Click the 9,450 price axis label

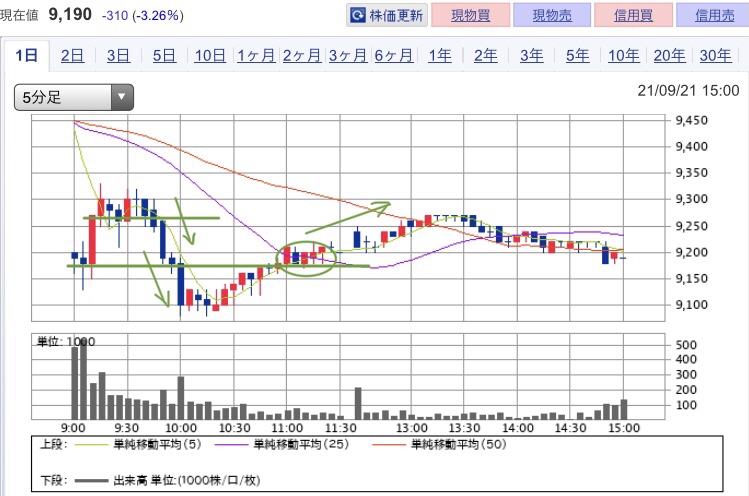(x=691, y=120)
